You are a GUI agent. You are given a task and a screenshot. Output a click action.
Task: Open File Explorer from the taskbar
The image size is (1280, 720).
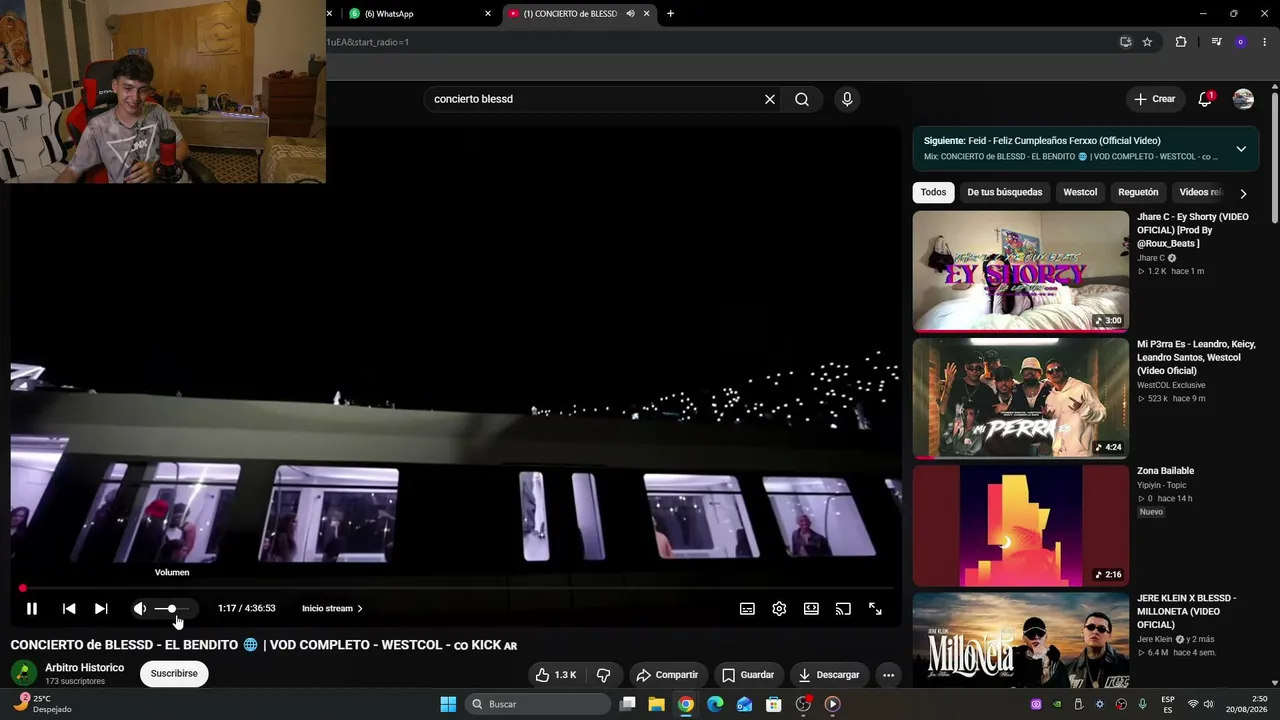[x=657, y=704]
